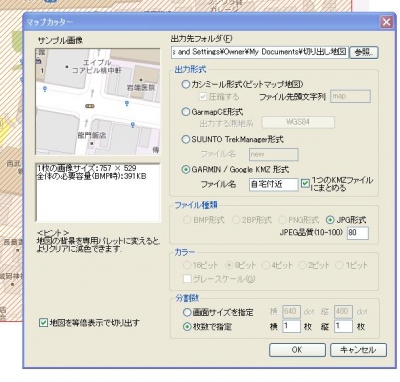Toggle グレースケール checkbox
This screenshot has width=400, height=382.
pyautogui.click(x=187, y=279)
